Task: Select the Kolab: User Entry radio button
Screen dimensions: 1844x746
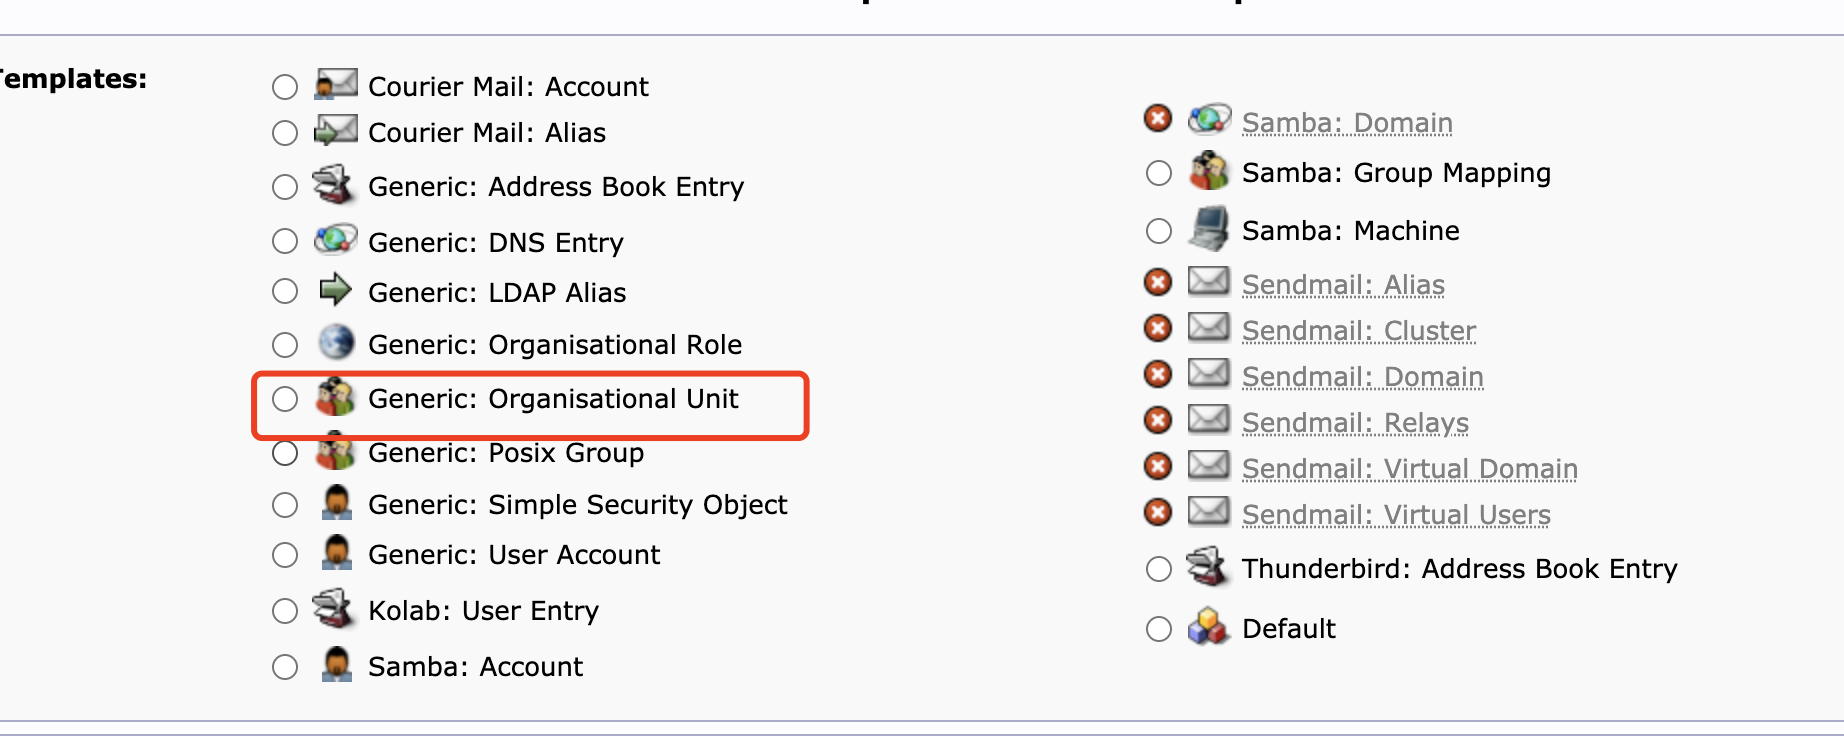Action: click(285, 611)
